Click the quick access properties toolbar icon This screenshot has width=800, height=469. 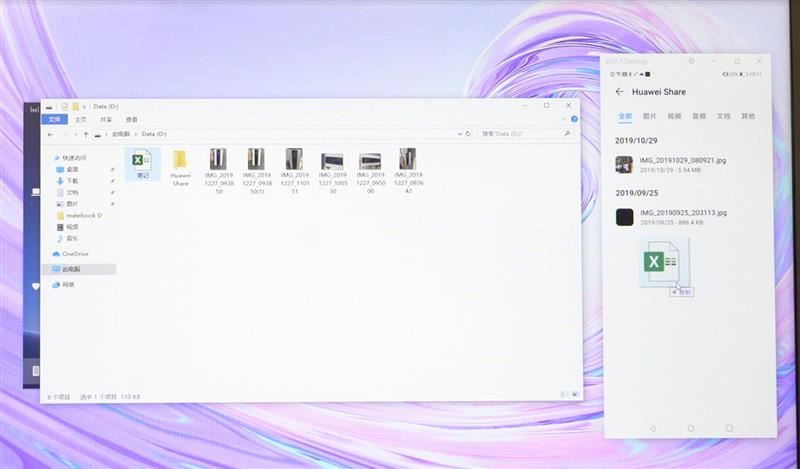[64, 106]
